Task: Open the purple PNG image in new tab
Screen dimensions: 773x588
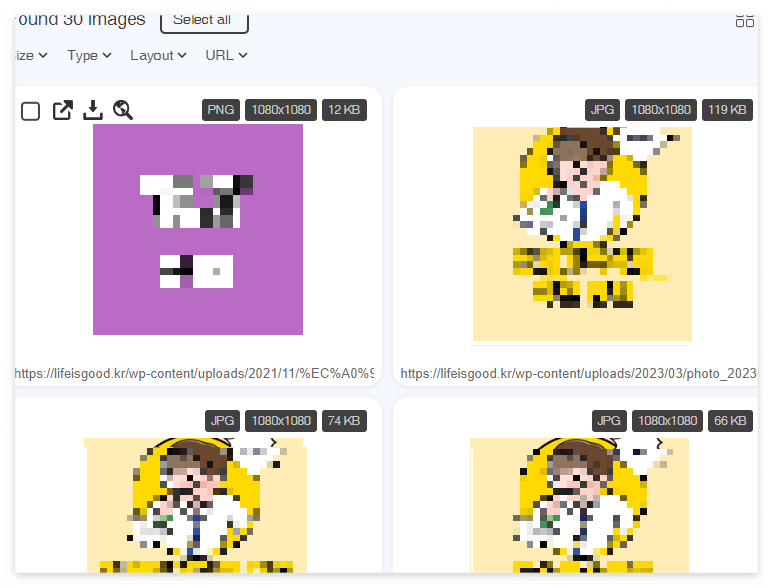Action: click(x=63, y=110)
